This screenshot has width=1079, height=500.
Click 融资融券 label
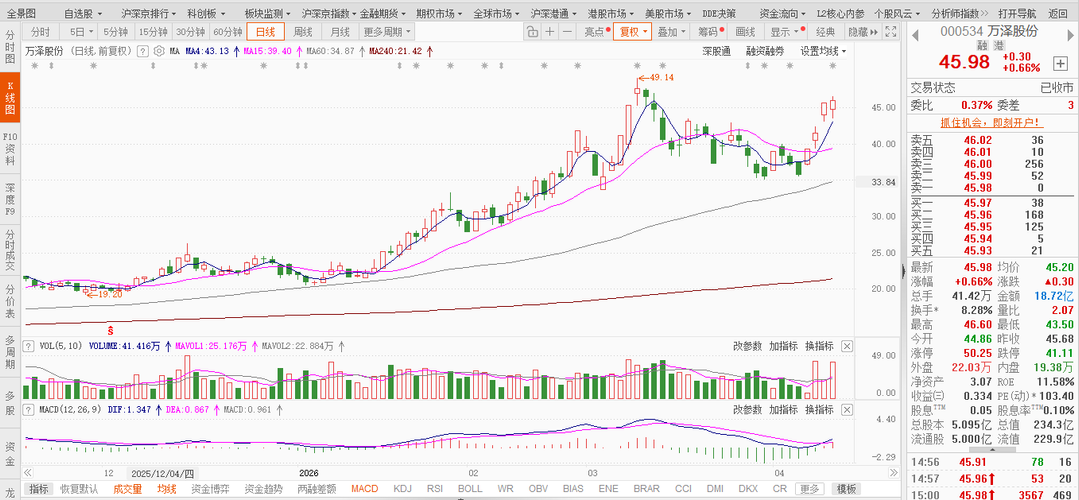765,51
